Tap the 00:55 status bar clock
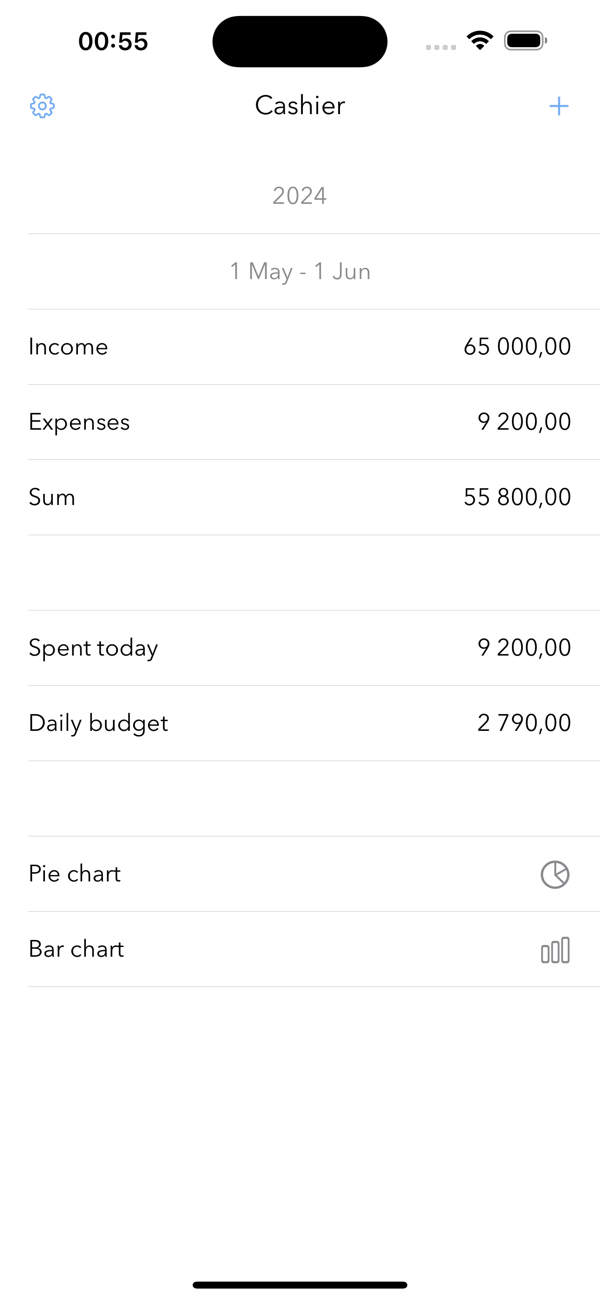 click(x=113, y=41)
